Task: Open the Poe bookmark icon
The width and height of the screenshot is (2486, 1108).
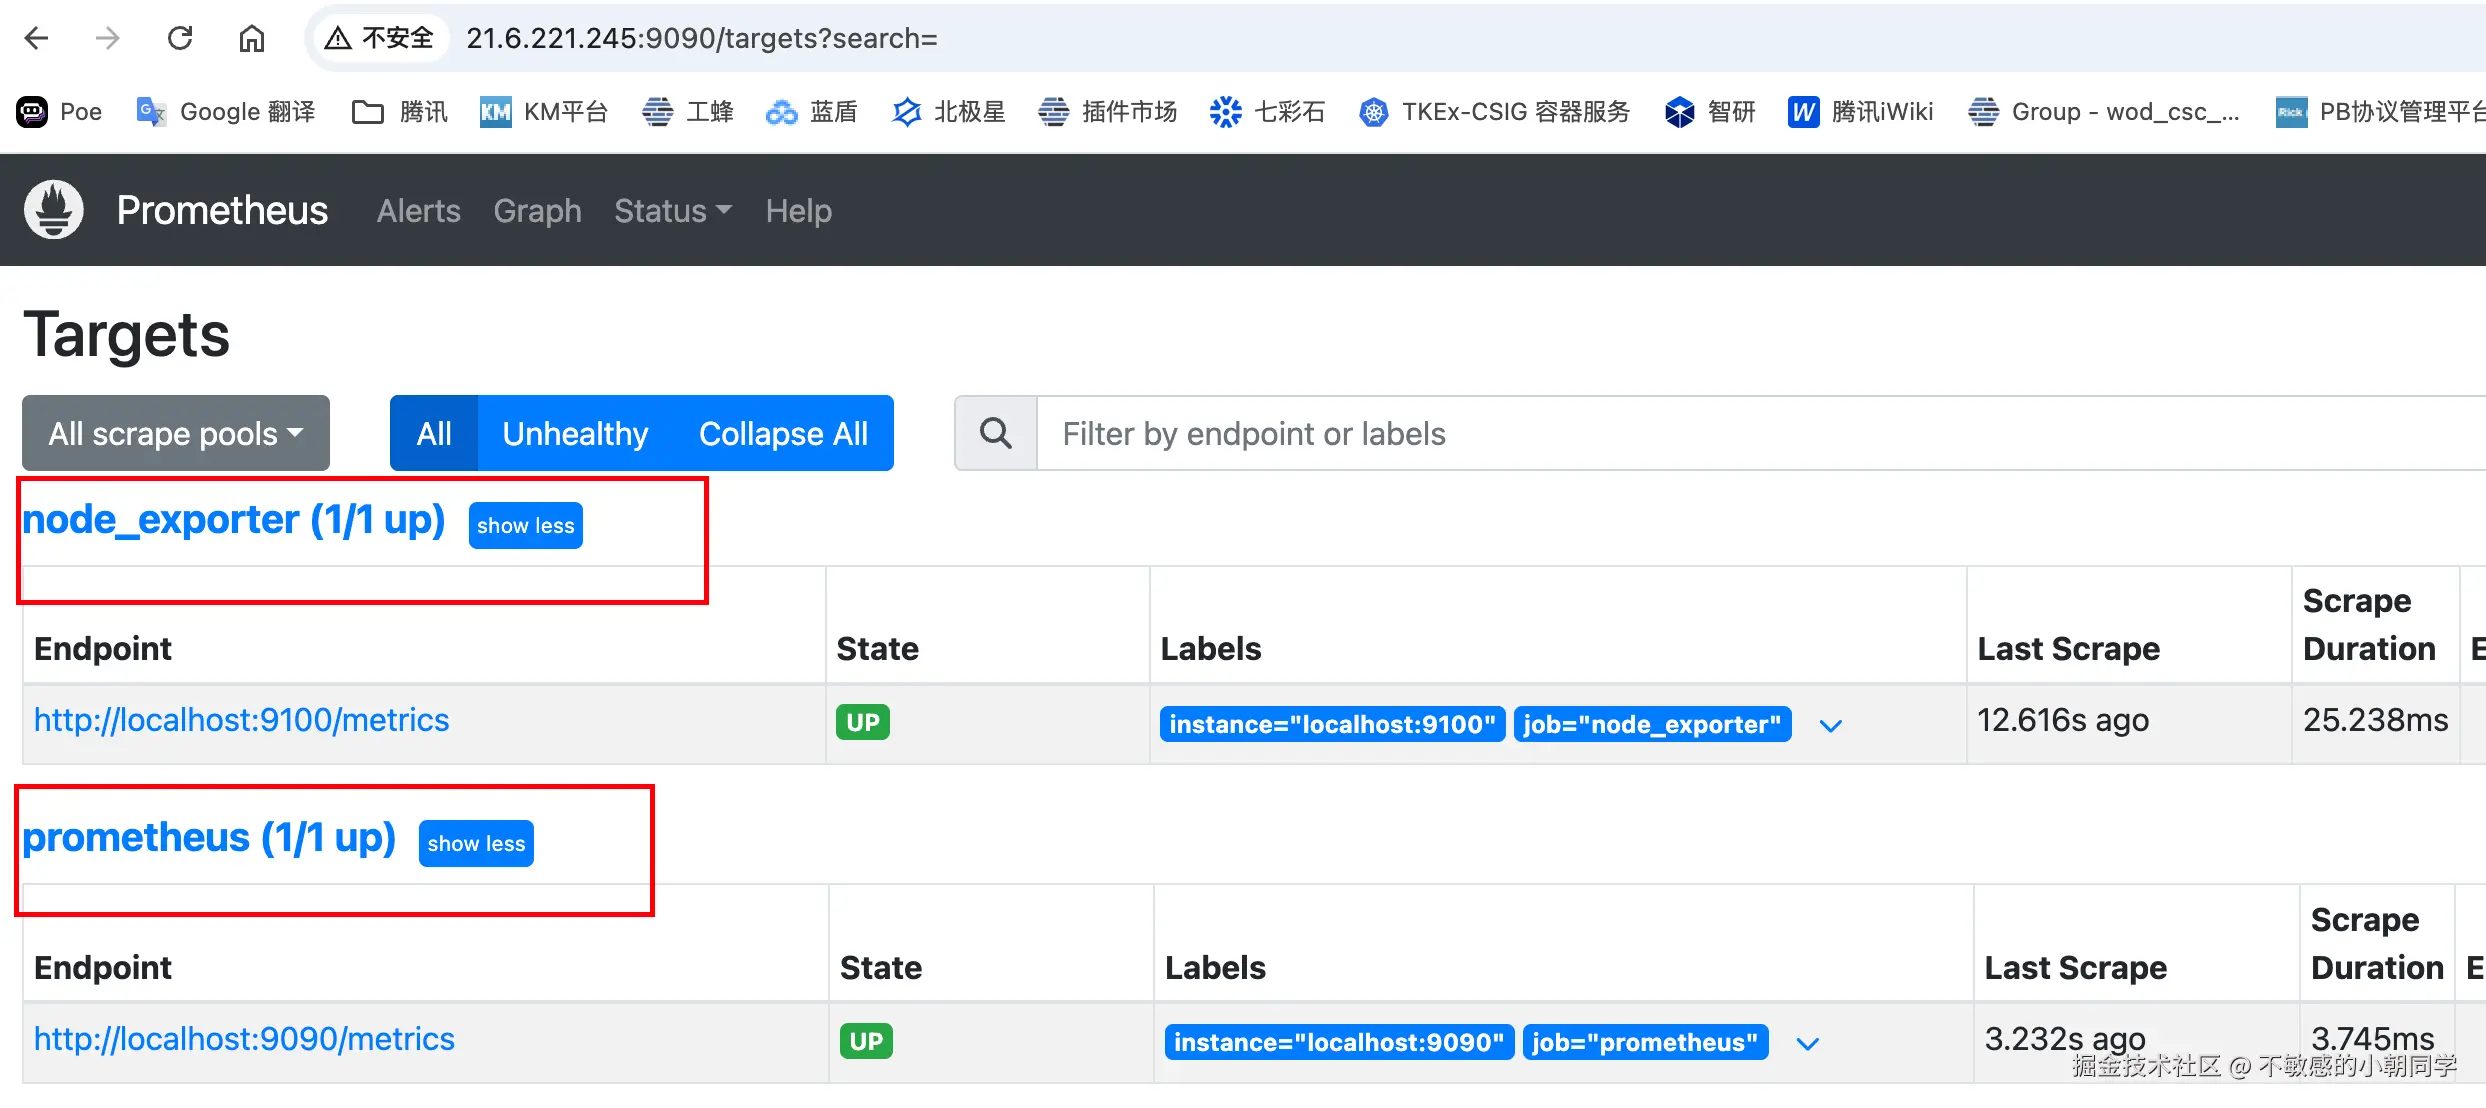Action: pyautogui.click(x=32, y=111)
